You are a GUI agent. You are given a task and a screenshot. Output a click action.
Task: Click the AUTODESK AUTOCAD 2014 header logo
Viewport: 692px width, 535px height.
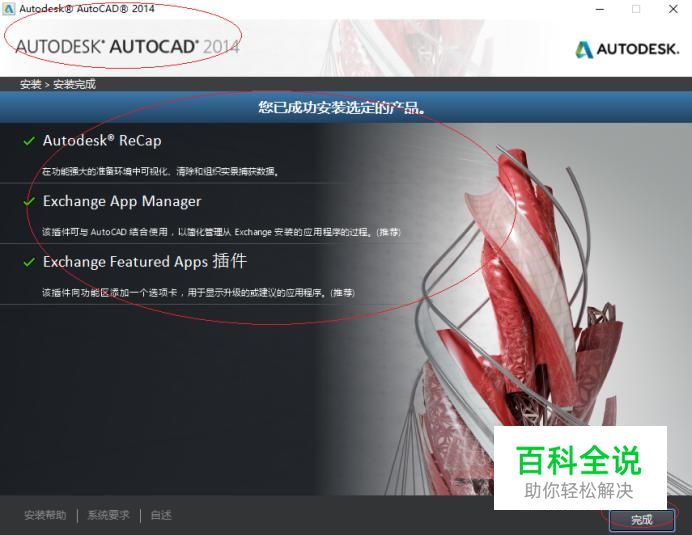point(128,47)
